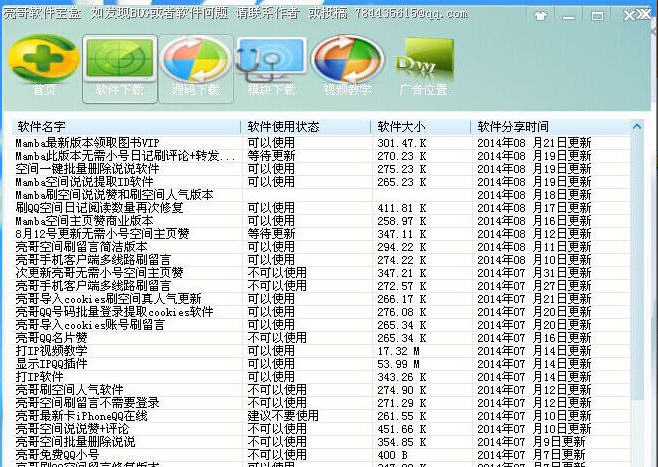The width and height of the screenshot is (658, 467).
Task: Select row 亮哥空间刷留言不需要登录
Action: 321,403
